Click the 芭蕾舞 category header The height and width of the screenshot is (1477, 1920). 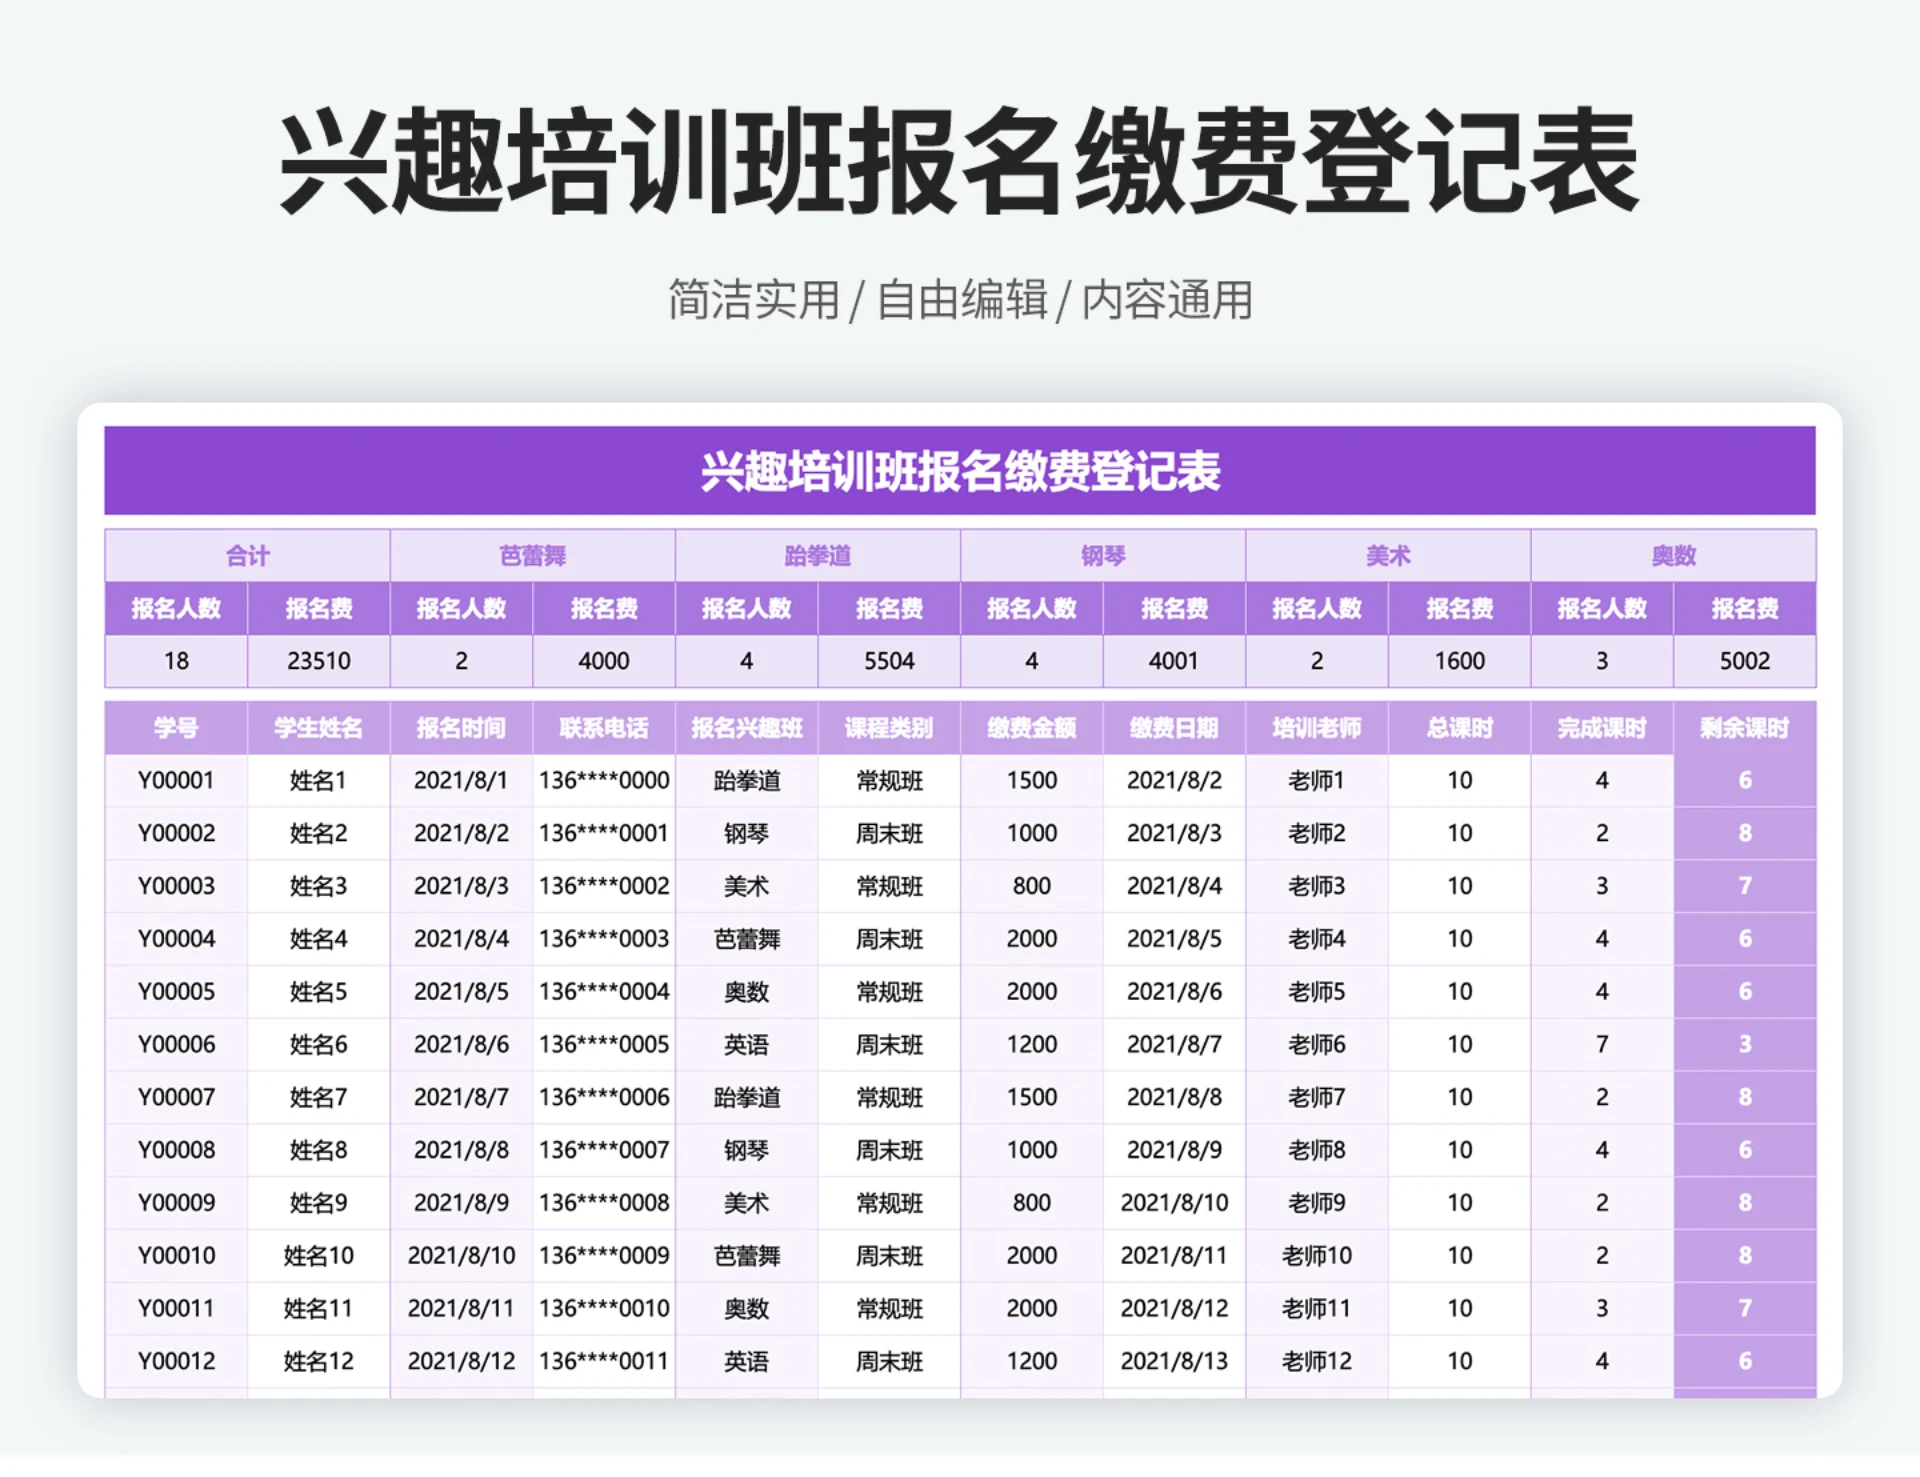tap(532, 556)
